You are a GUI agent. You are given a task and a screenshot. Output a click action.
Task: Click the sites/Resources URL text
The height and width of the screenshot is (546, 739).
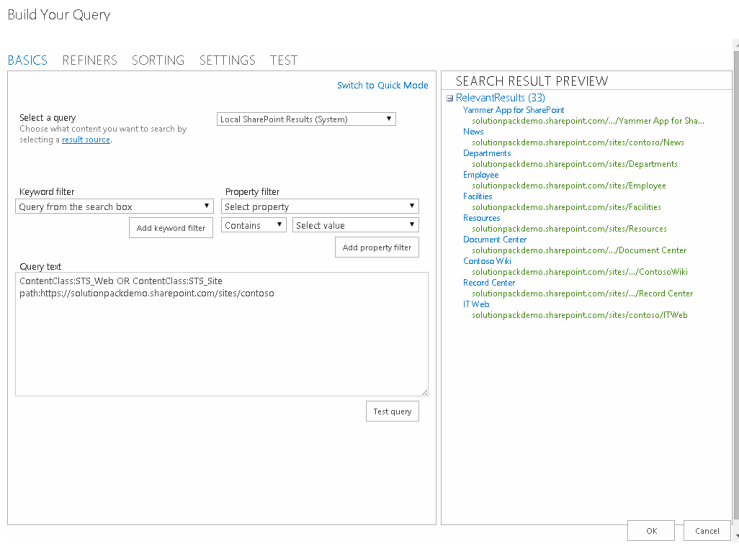click(x=569, y=229)
